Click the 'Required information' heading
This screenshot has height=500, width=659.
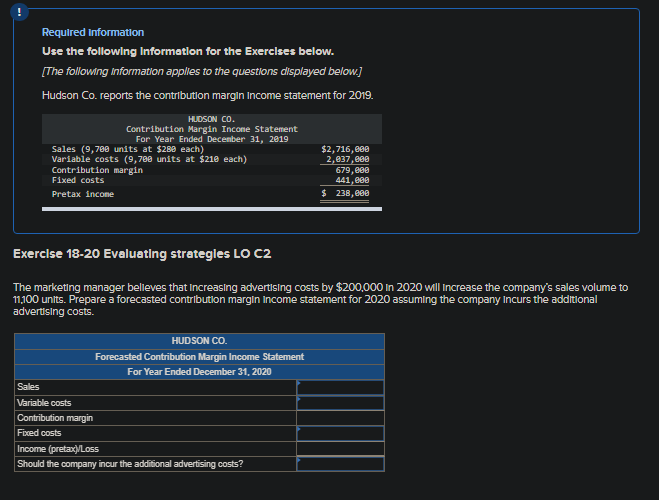pos(93,32)
